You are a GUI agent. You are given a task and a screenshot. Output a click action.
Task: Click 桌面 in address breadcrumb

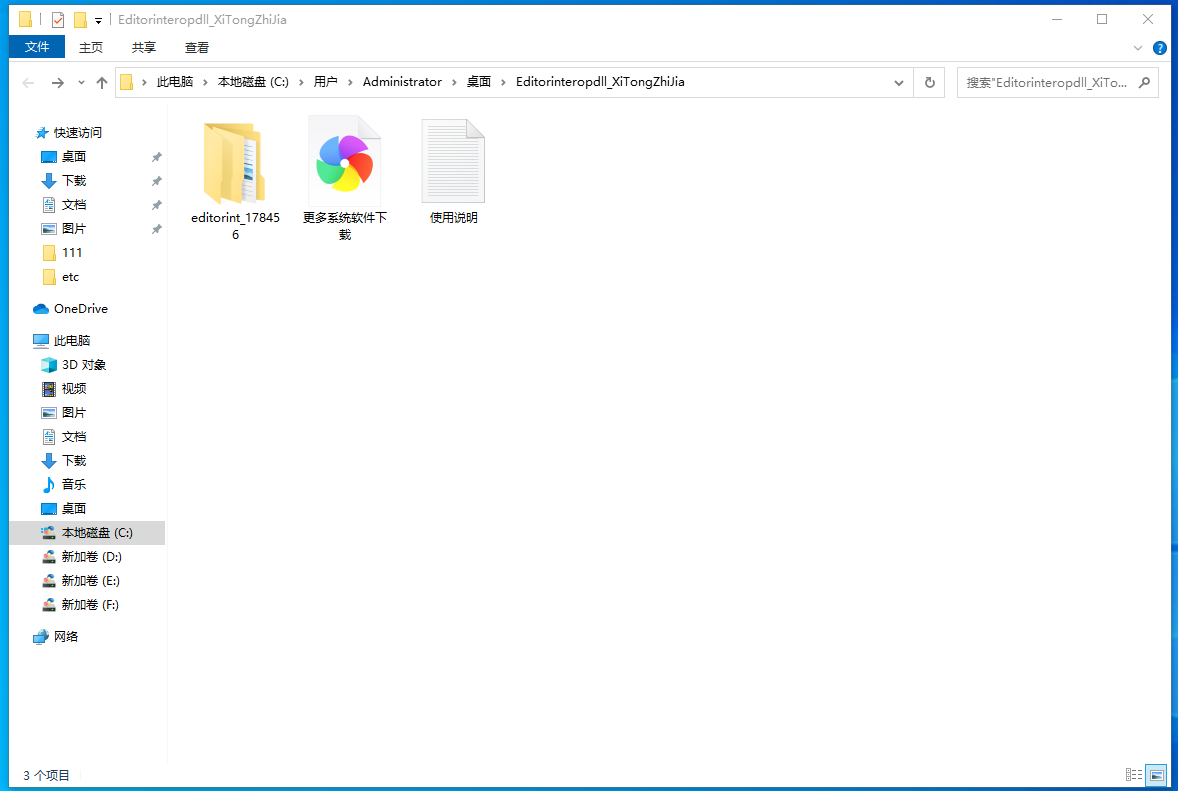pos(479,82)
